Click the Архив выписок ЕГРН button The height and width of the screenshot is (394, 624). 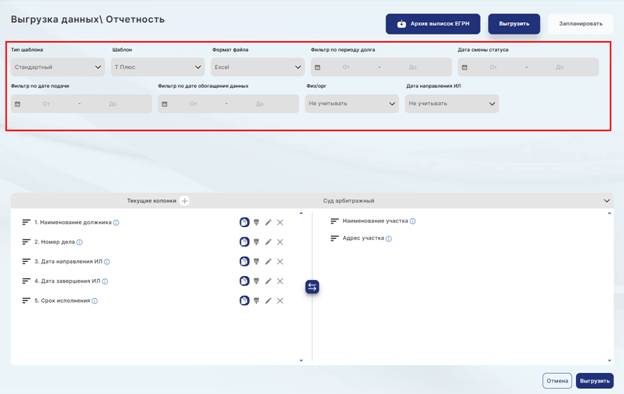point(433,24)
